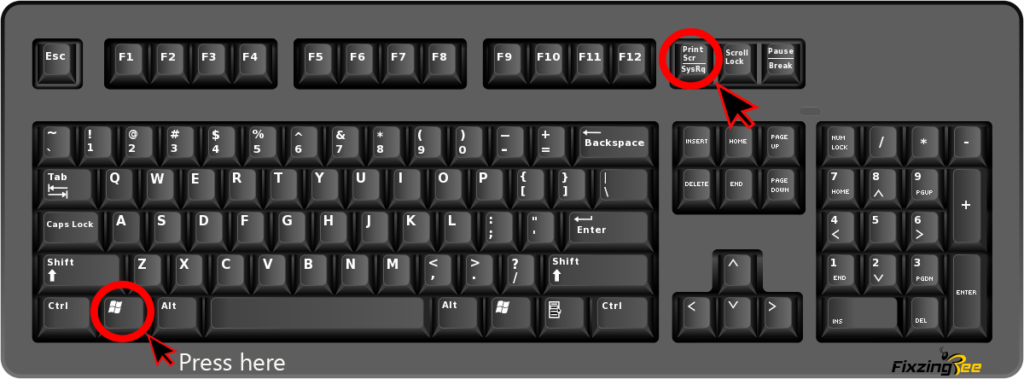Click the circled left Windows logo key

coord(120,312)
